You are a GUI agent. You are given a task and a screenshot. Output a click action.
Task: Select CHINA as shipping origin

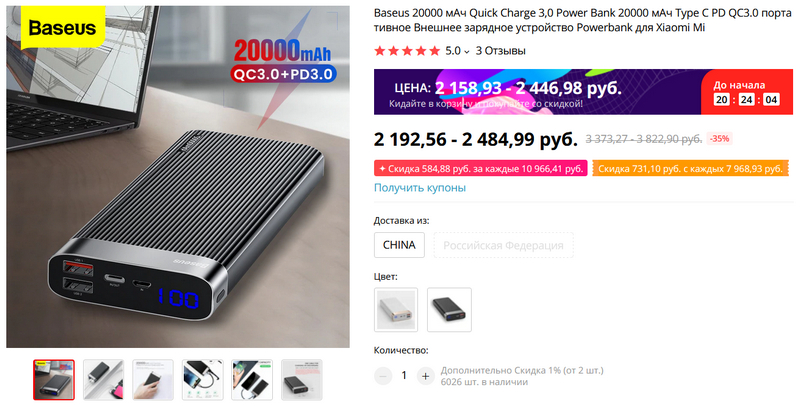click(399, 245)
